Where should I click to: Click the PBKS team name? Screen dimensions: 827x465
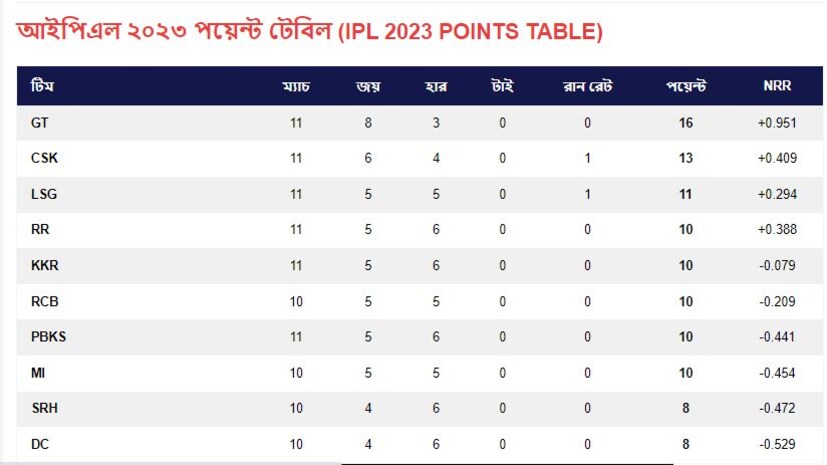tap(49, 337)
